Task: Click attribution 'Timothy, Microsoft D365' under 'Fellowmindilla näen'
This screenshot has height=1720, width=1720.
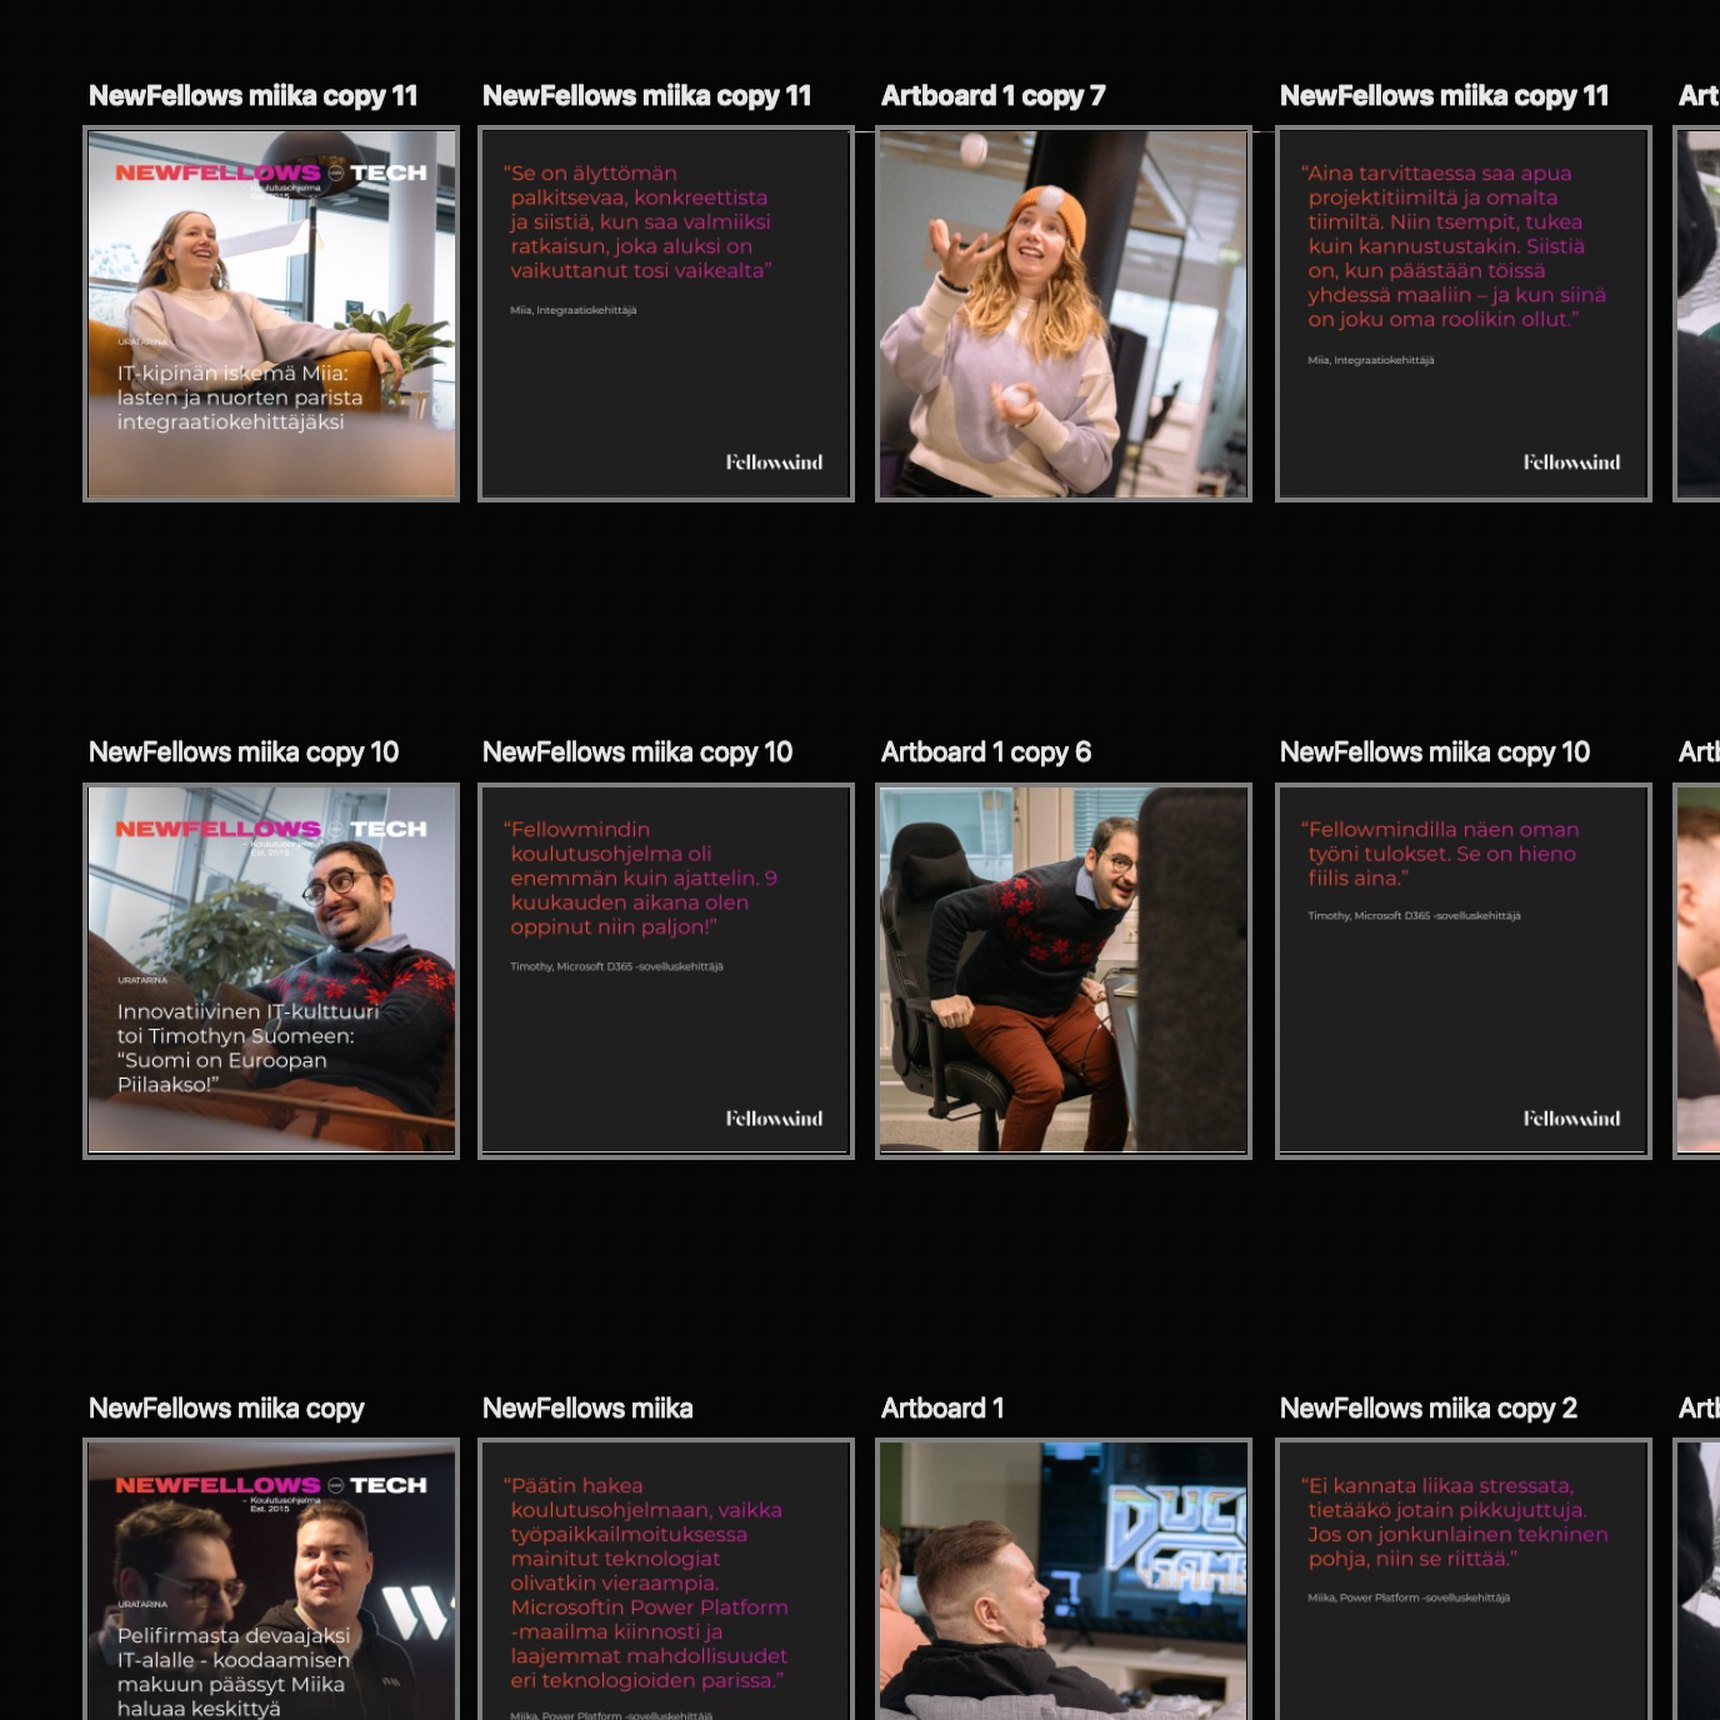Action: pyautogui.click(x=1414, y=916)
